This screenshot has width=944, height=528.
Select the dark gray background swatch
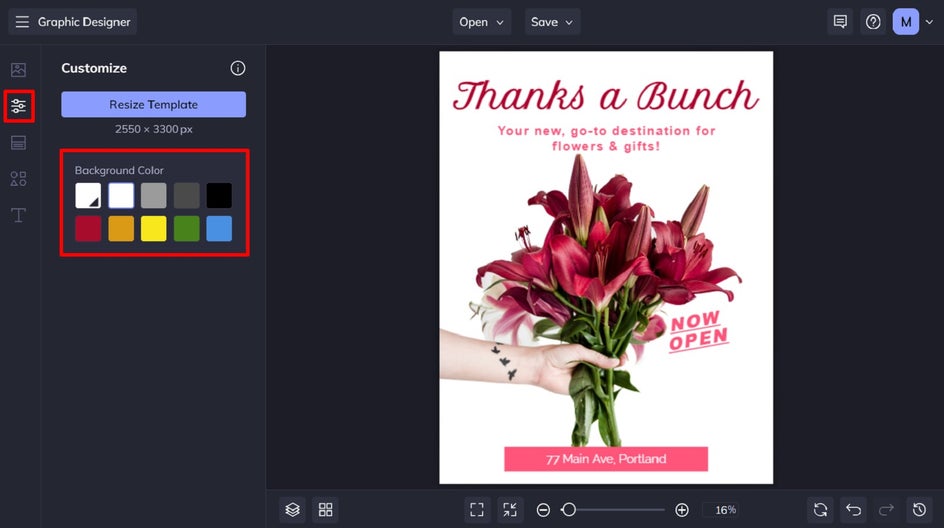[187, 196]
